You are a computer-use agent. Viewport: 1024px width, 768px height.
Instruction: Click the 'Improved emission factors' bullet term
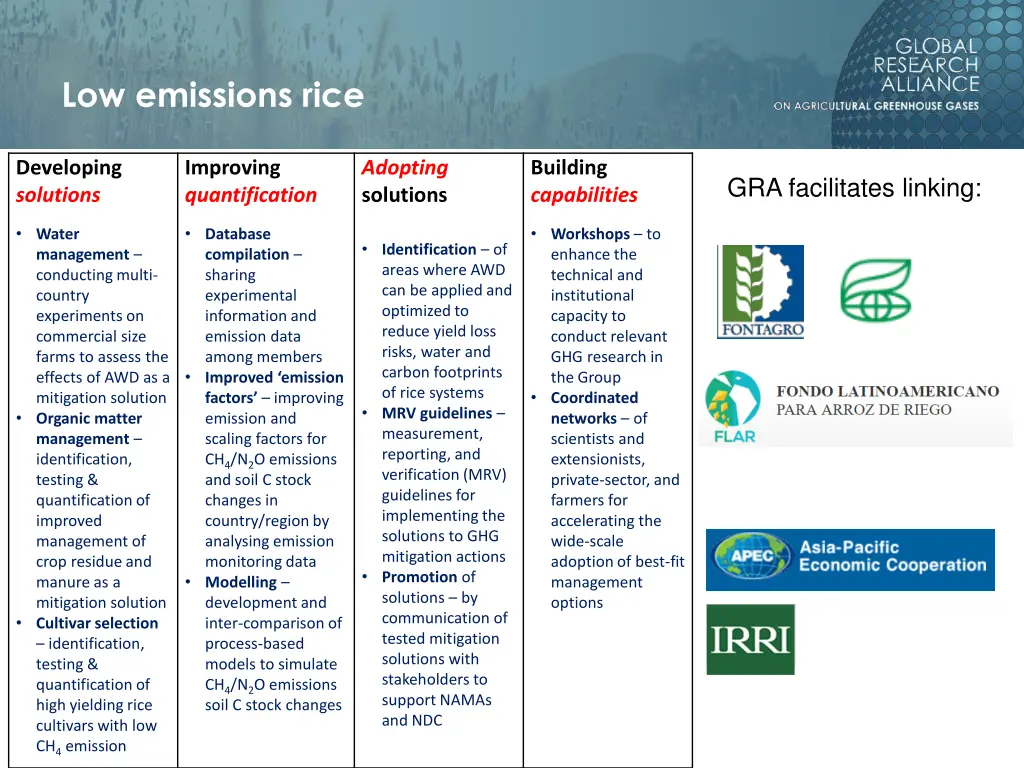coord(274,387)
